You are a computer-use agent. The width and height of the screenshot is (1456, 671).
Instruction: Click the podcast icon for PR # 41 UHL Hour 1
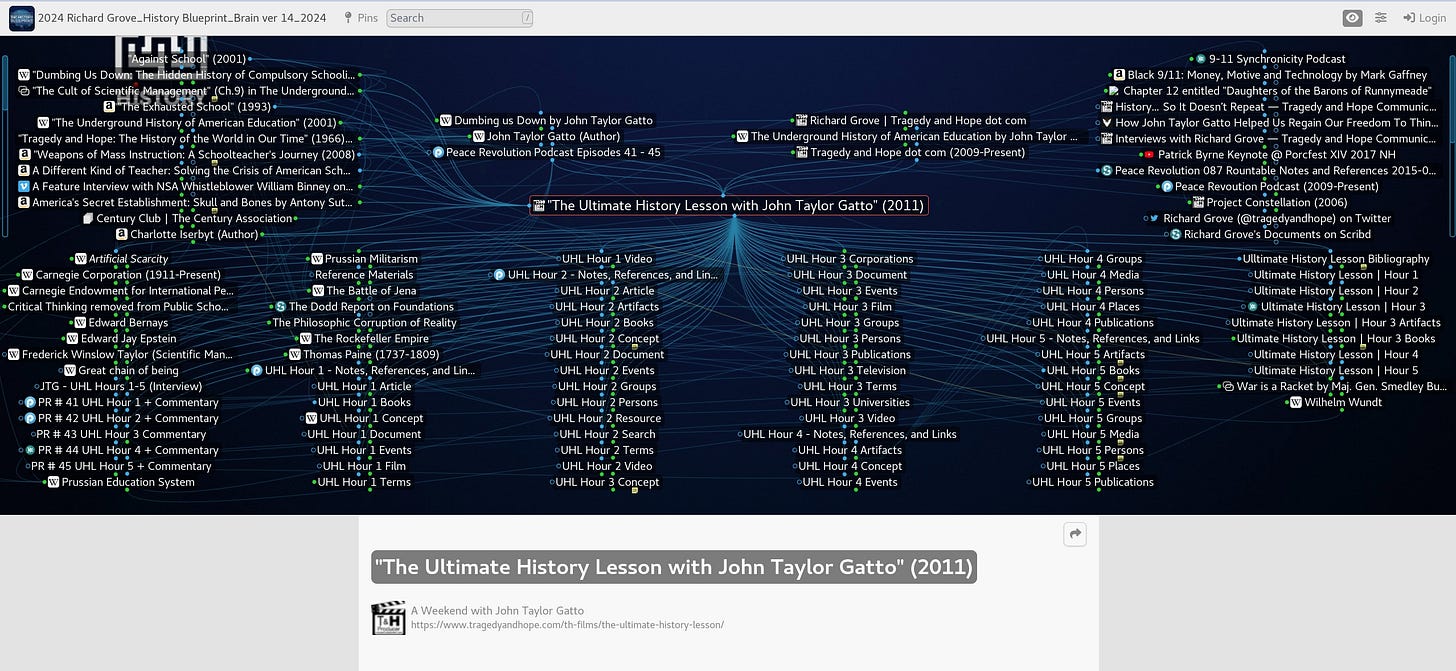click(30, 402)
